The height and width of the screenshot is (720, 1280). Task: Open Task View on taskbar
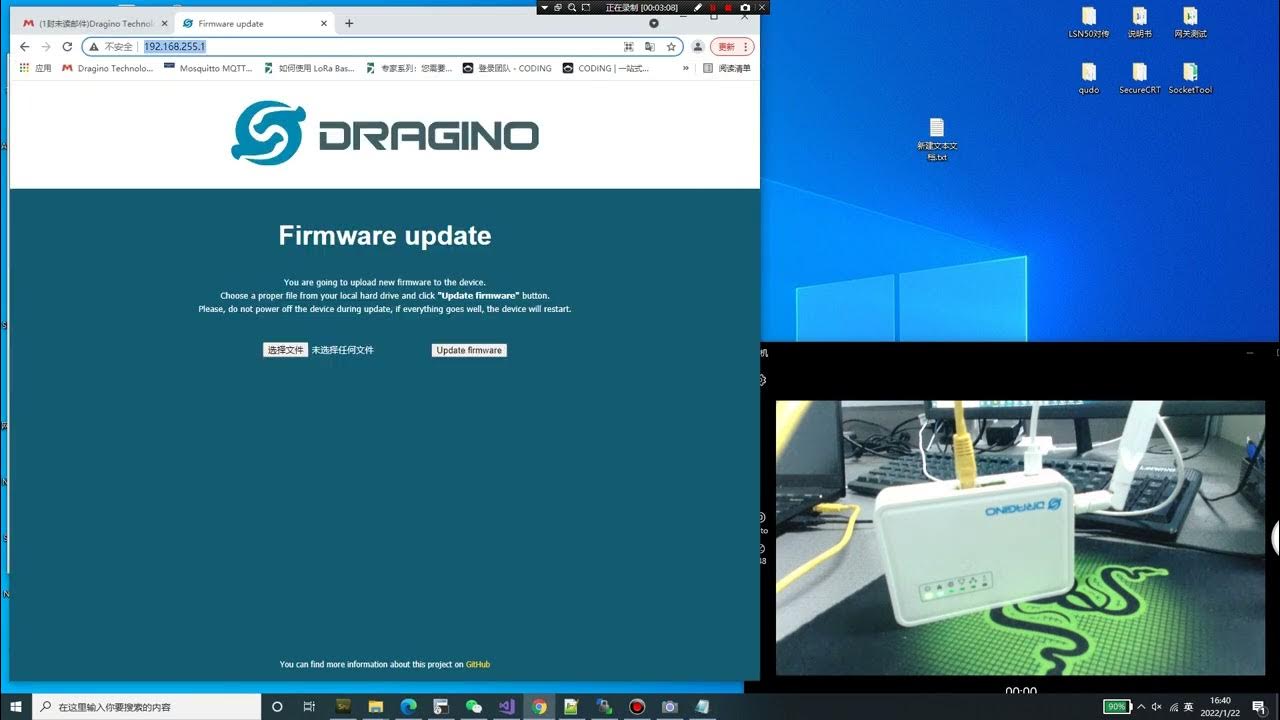[309, 706]
